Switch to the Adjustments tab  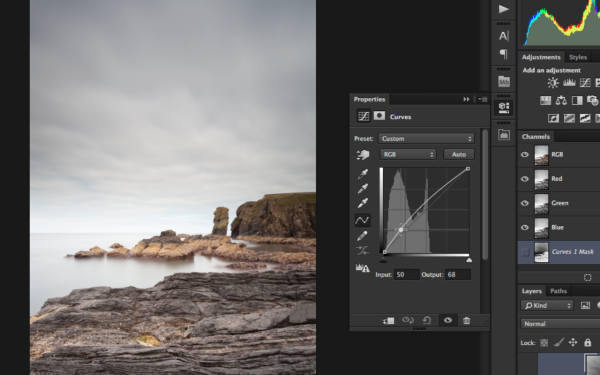pos(541,57)
